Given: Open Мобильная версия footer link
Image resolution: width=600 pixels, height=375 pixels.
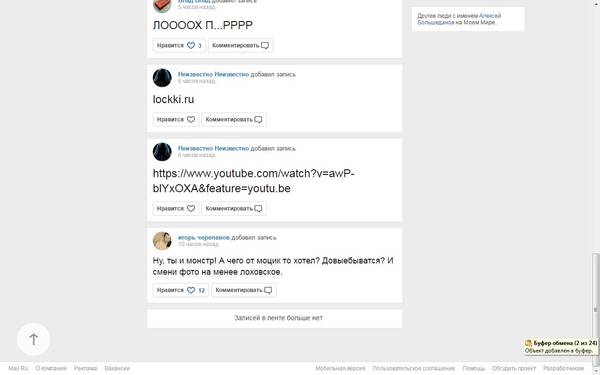Looking at the screenshot, I should (340, 368).
